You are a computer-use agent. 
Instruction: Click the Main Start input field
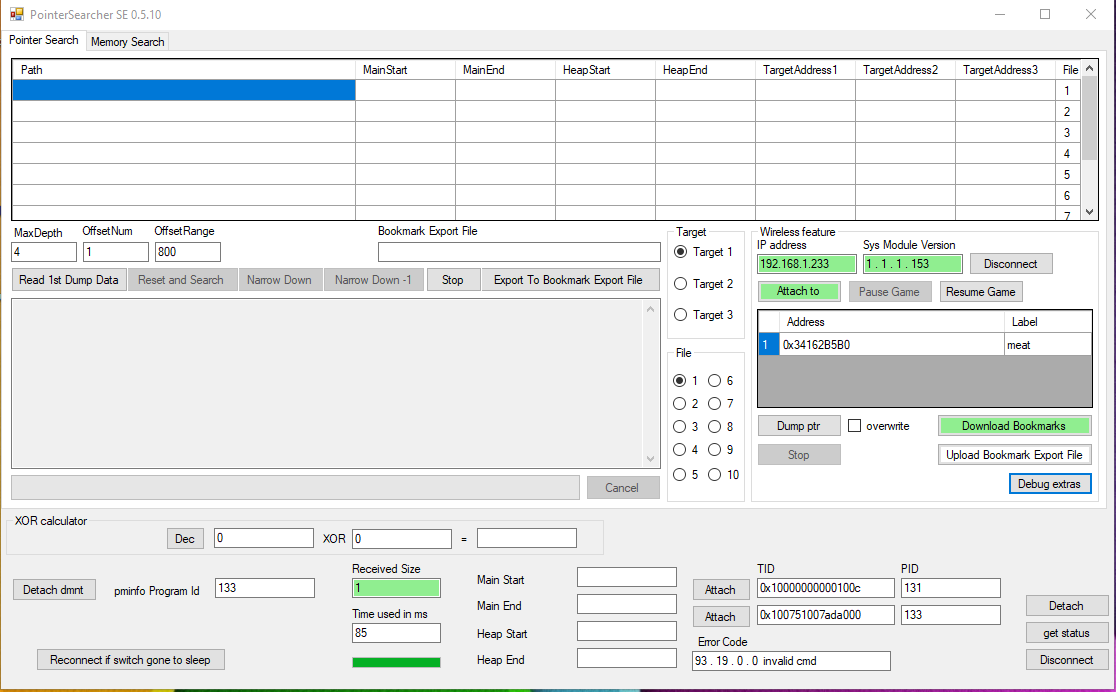[627, 577]
